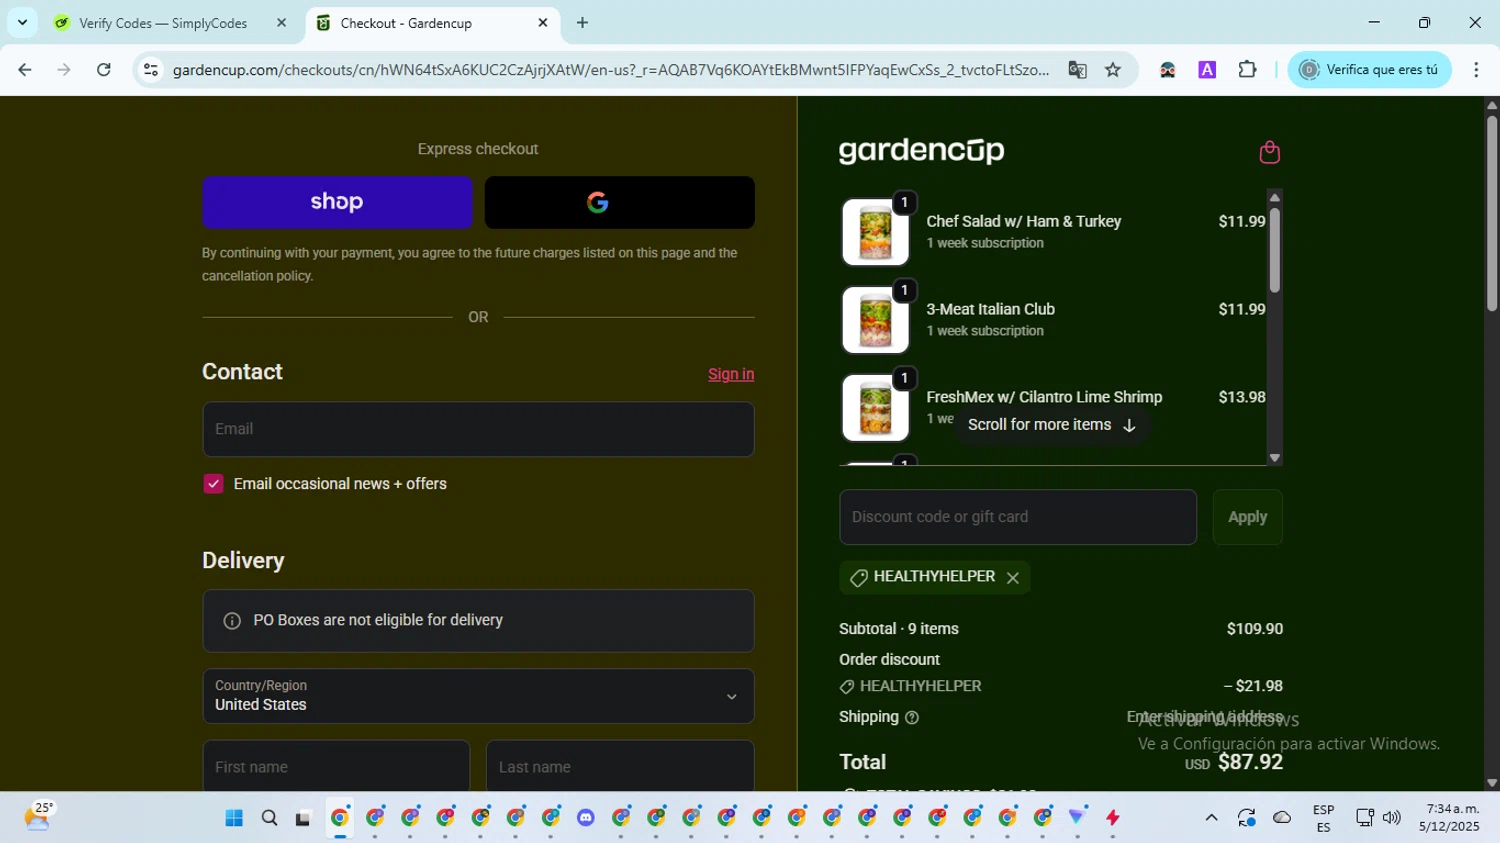The height and width of the screenshot is (843, 1500).
Task: Open the Discord taskbar icon
Action: coord(585,818)
